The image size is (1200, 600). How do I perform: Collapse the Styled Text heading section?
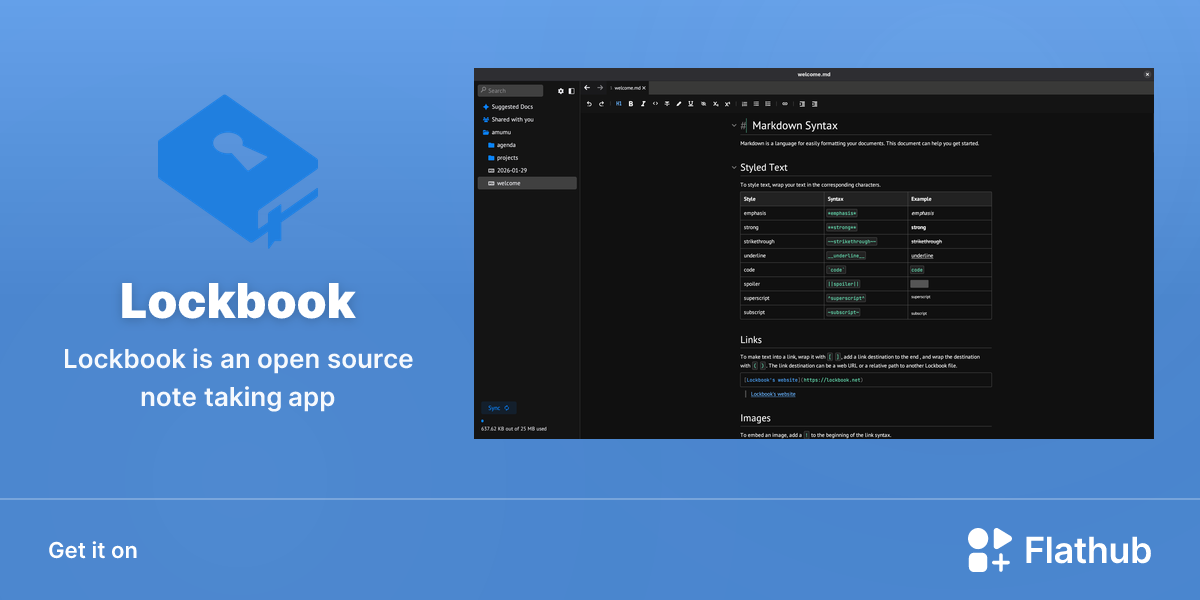coord(732,168)
